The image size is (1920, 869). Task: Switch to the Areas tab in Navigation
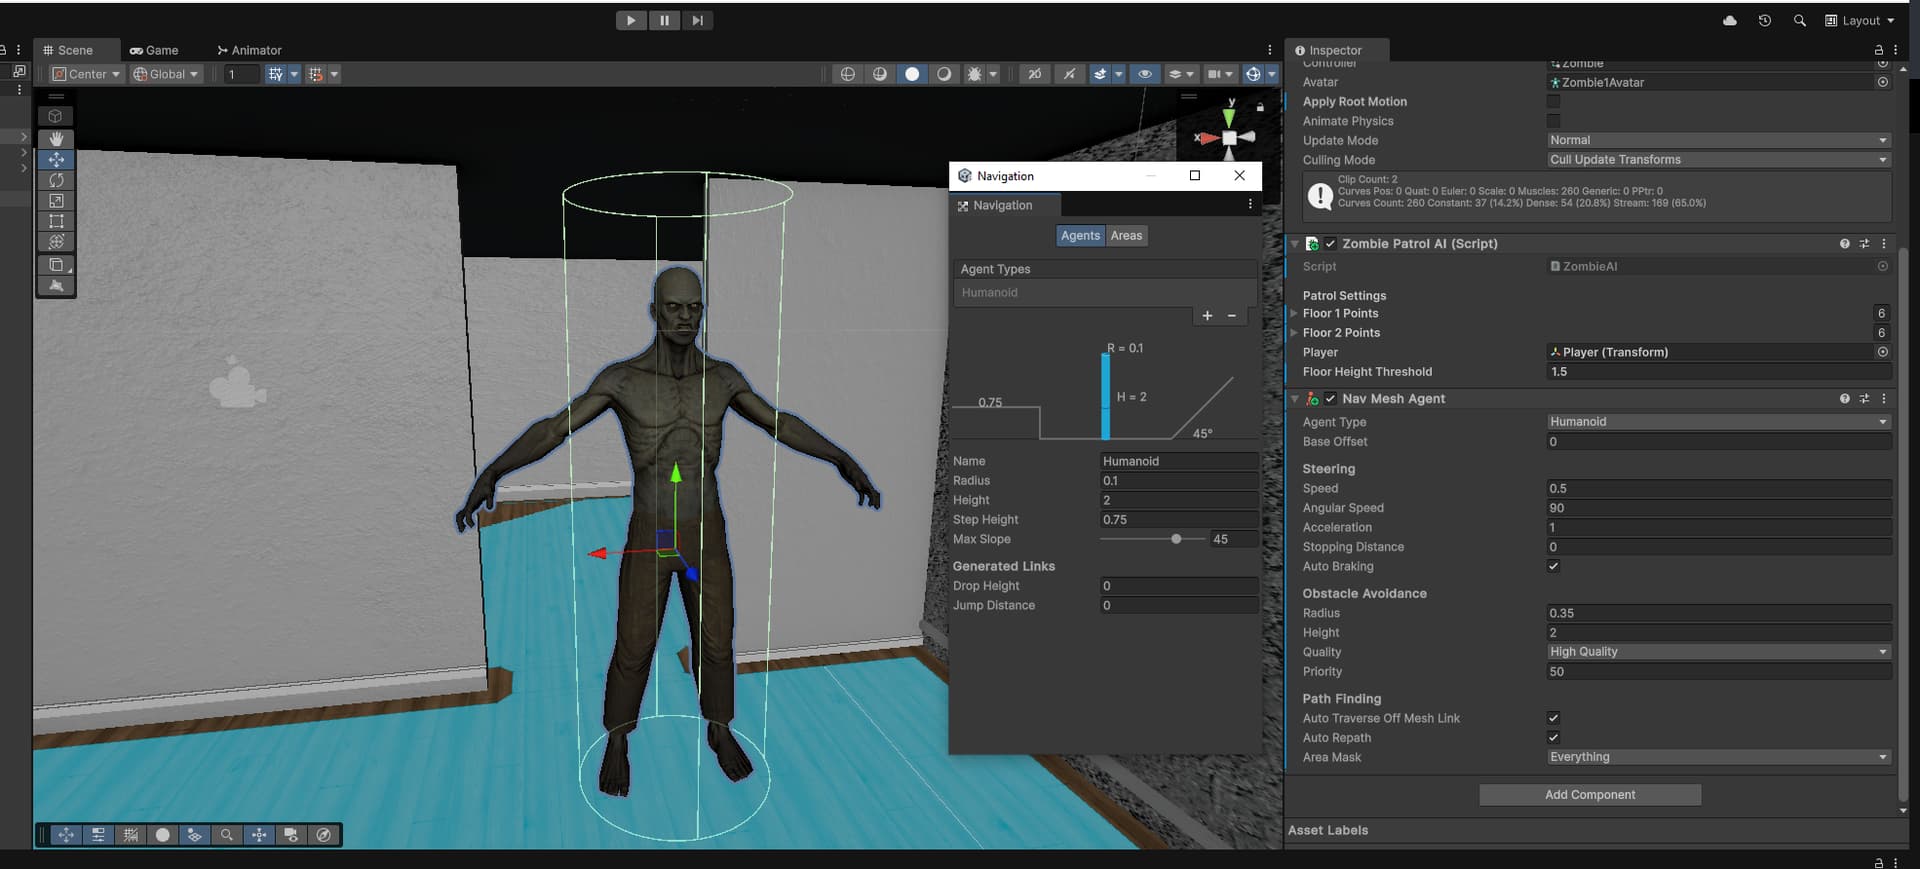[x=1126, y=236]
